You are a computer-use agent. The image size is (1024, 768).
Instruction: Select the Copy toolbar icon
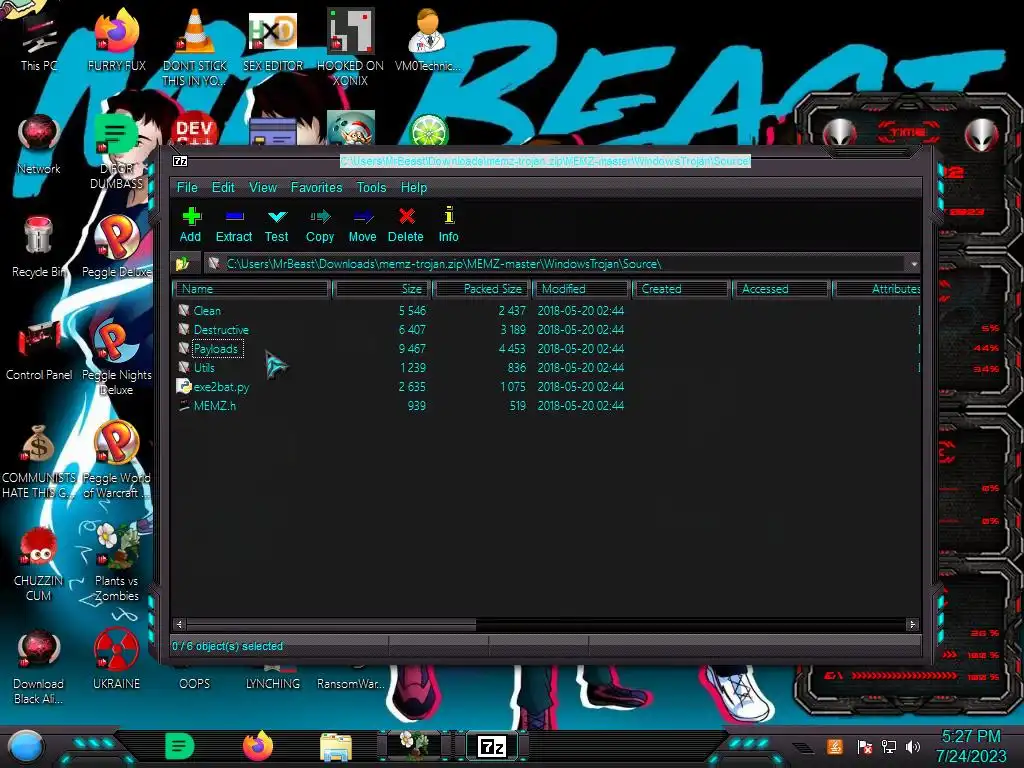320,225
